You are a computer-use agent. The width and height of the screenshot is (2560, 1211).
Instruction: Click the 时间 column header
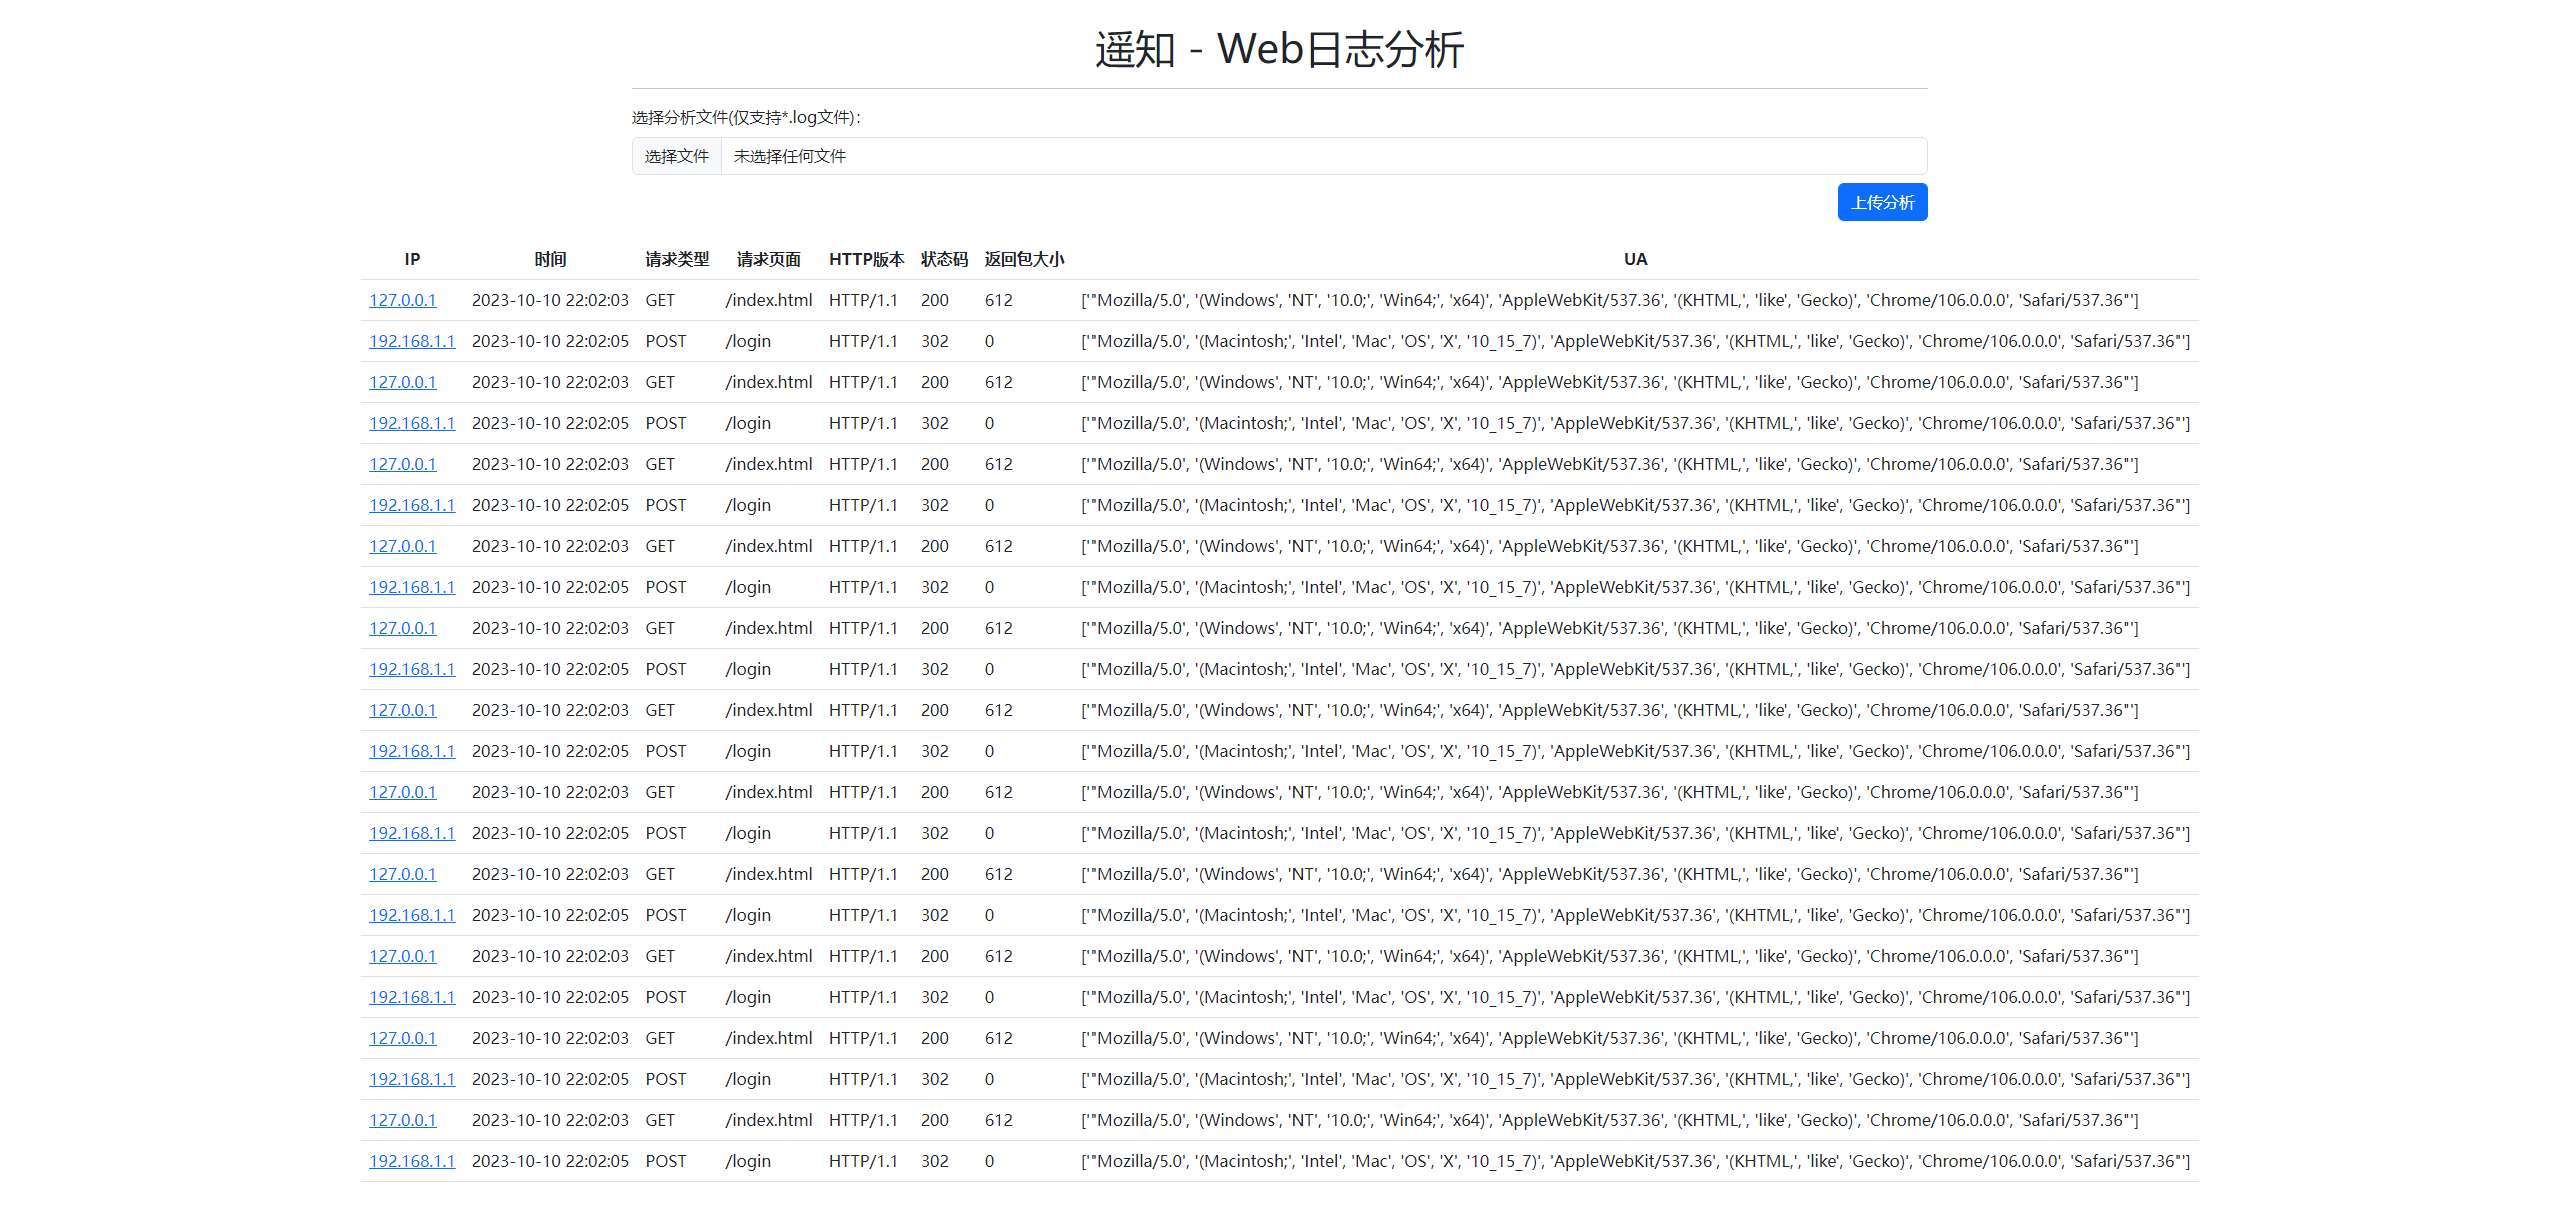(550, 259)
